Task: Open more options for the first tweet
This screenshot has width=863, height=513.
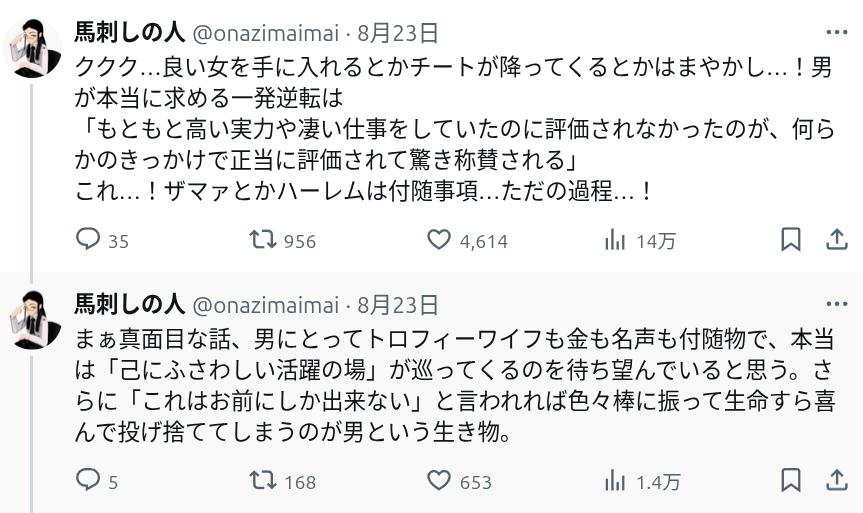Action: (837, 33)
